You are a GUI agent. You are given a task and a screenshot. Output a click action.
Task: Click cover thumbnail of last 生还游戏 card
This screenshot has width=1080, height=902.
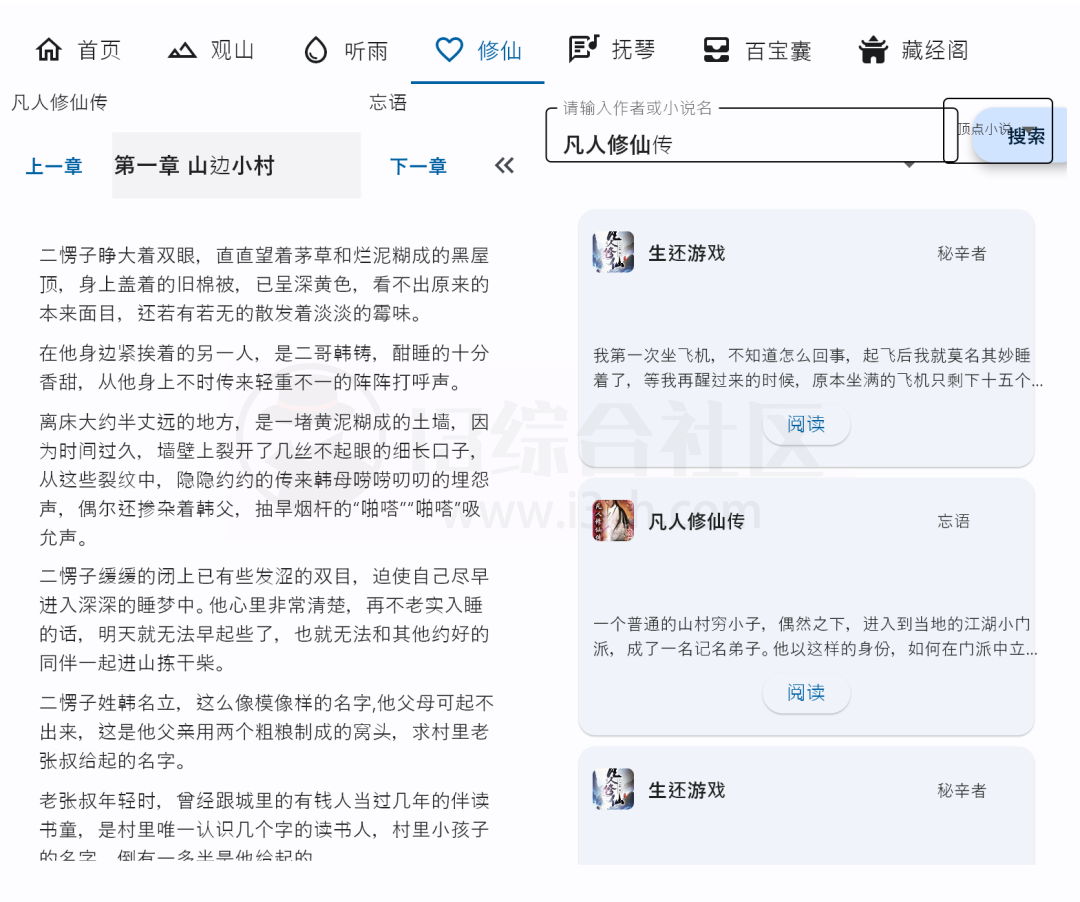[613, 789]
